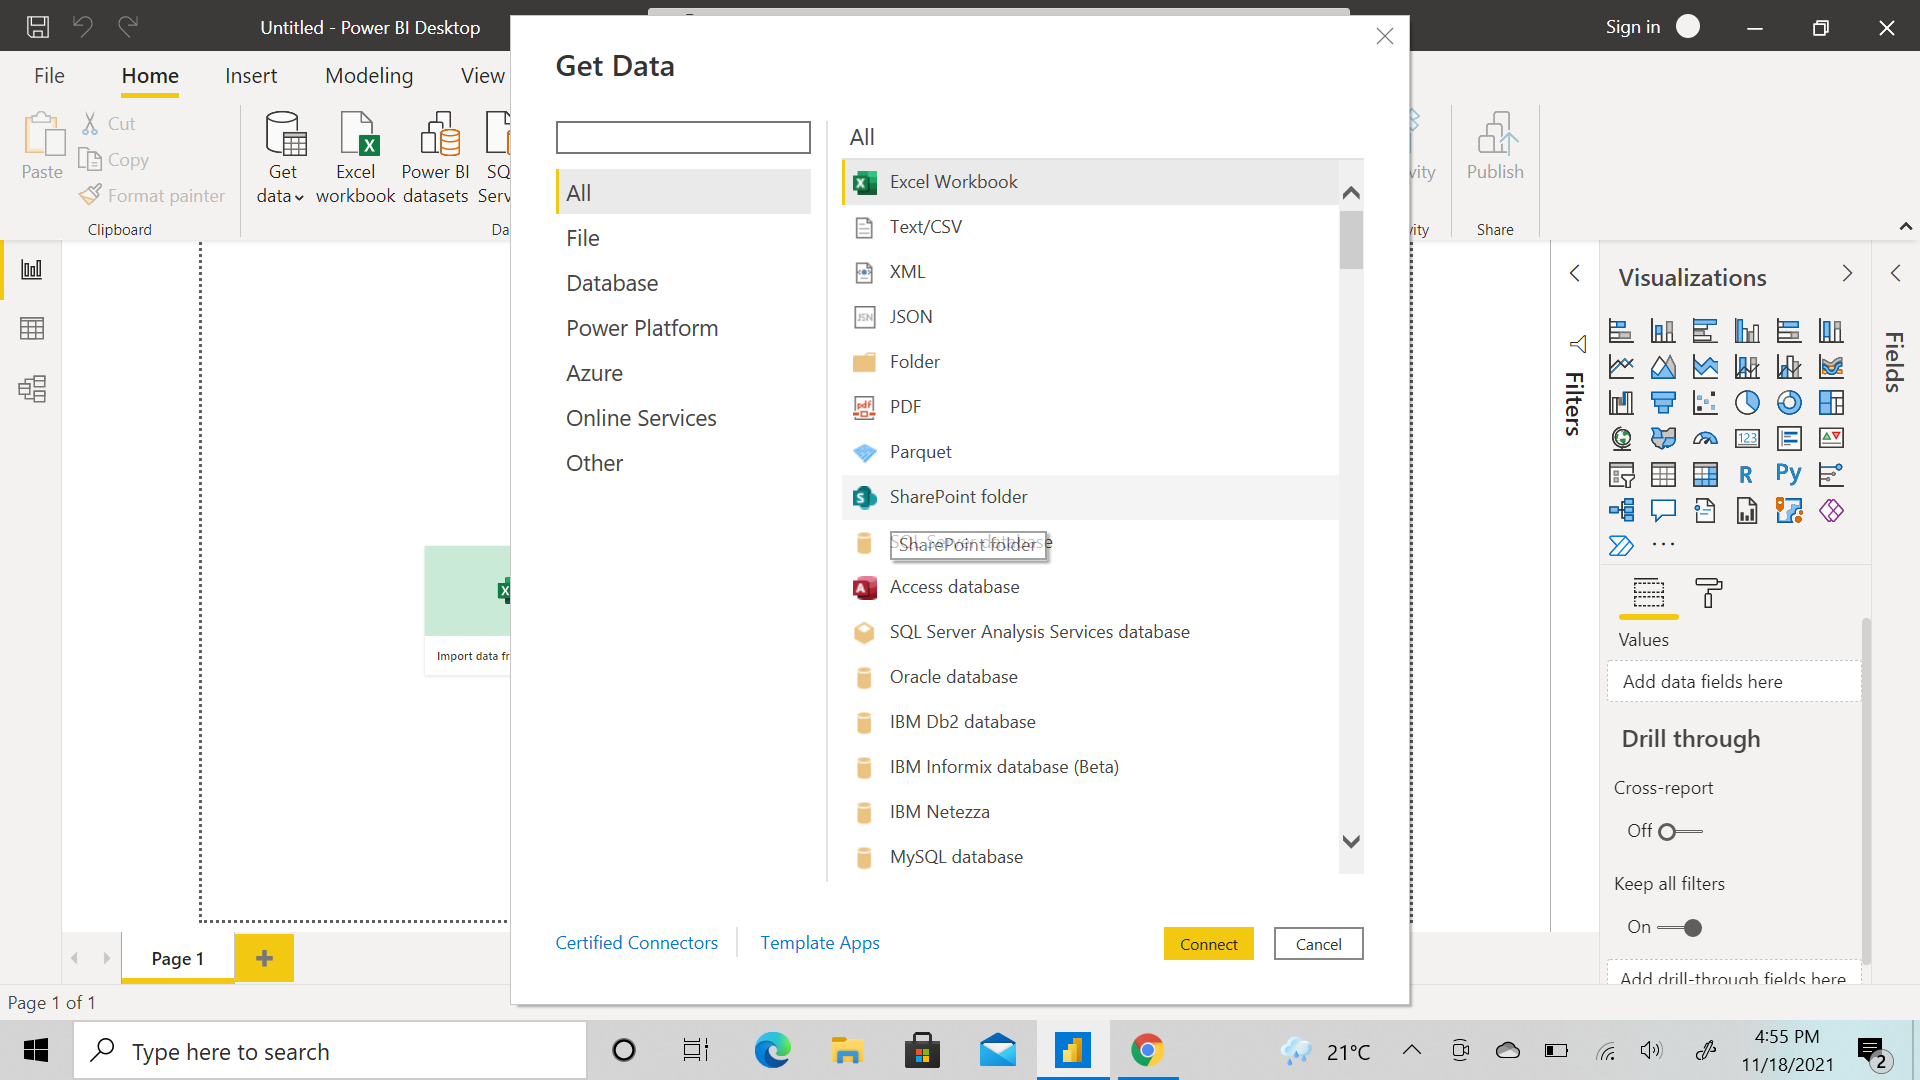Select the Excel Workbook connector

[953, 182]
